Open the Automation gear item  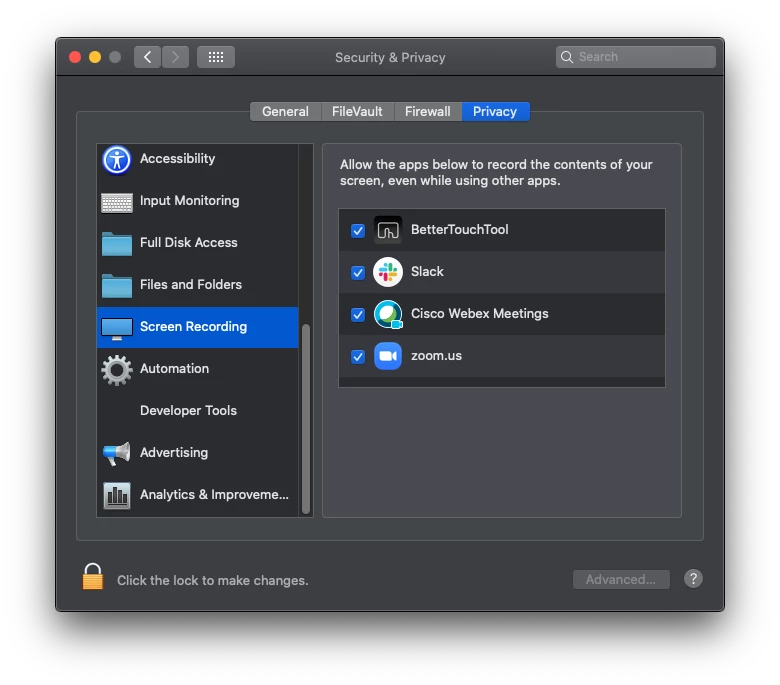tap(117, 370)
